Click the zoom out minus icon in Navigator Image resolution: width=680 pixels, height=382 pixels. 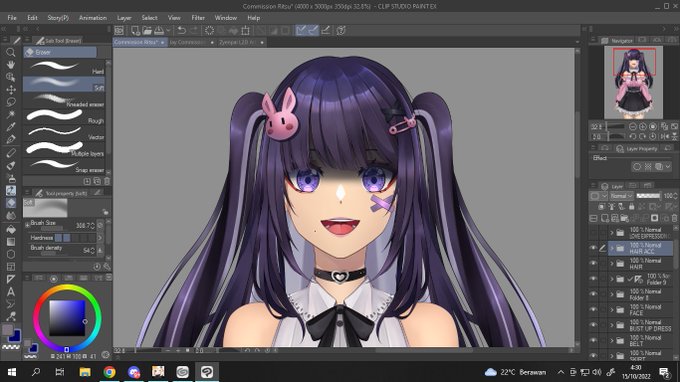pyautogui.click(x=633, y=127)
